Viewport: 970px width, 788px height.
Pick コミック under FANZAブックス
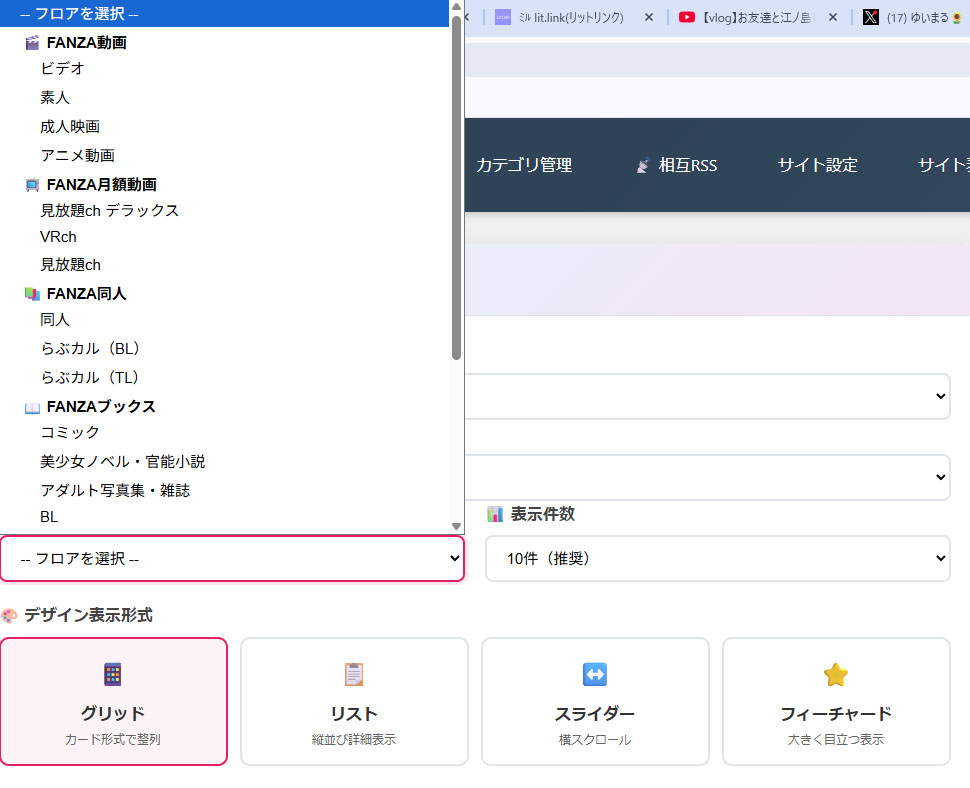70,432
